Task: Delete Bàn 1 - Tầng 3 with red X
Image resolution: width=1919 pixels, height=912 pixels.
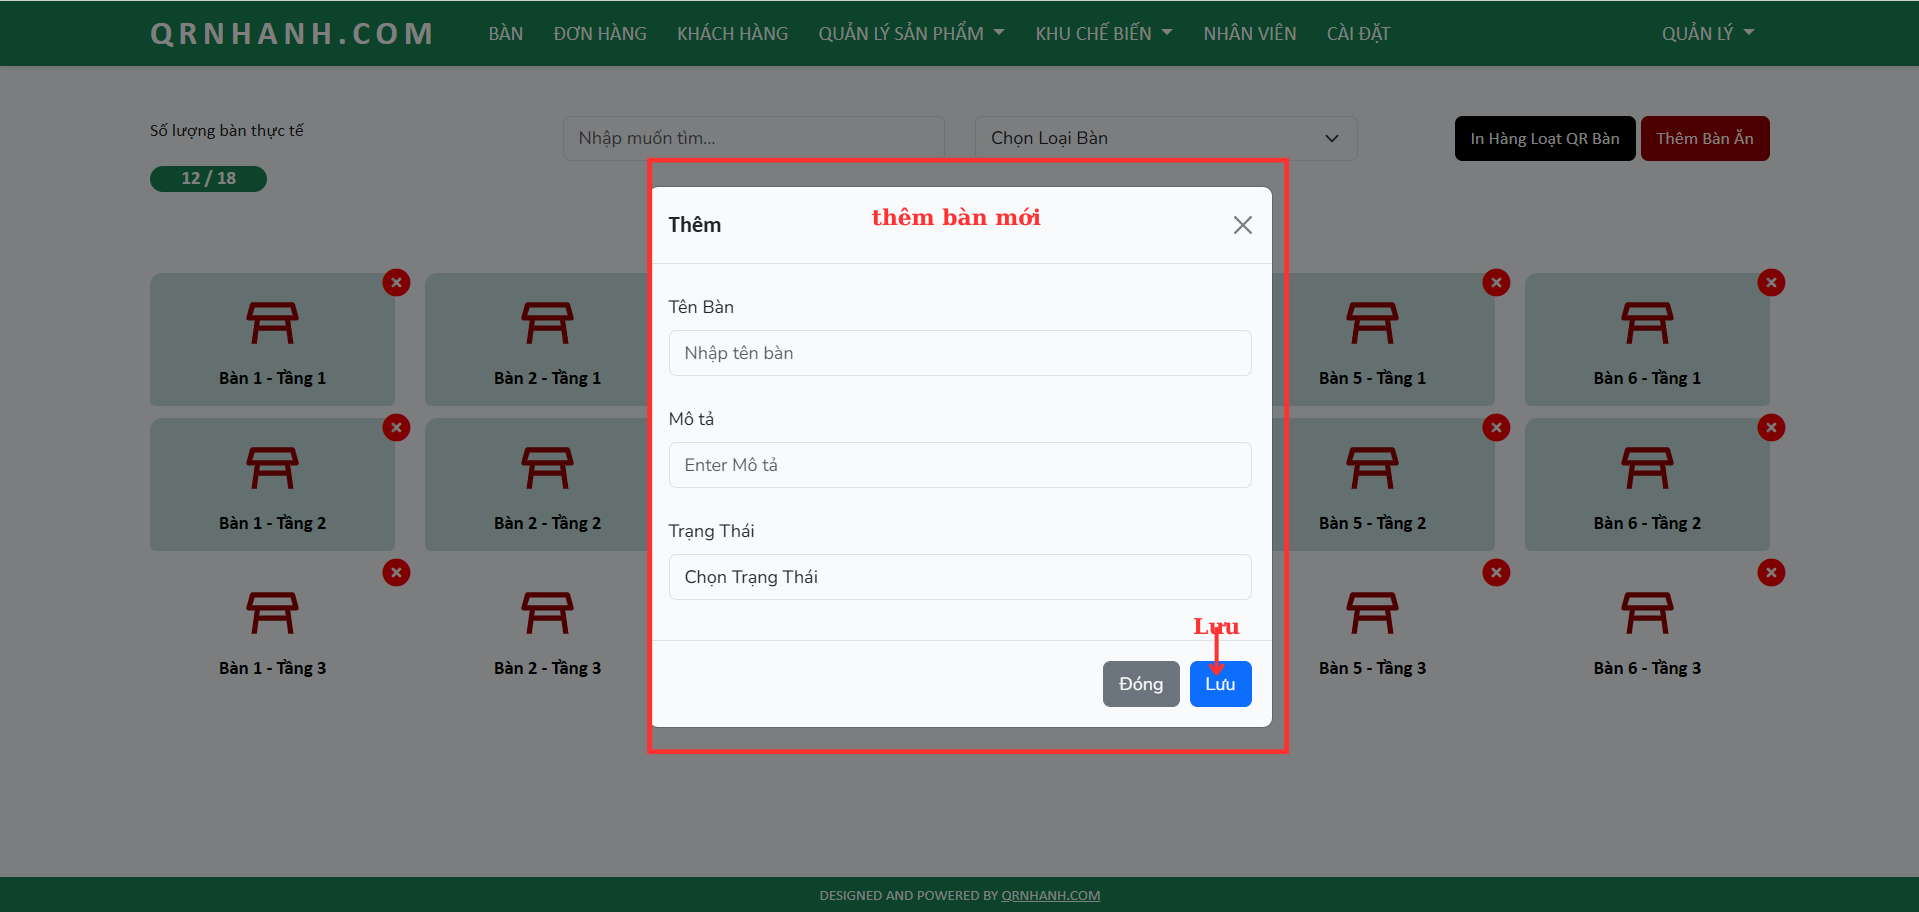Action: (396, 573)
